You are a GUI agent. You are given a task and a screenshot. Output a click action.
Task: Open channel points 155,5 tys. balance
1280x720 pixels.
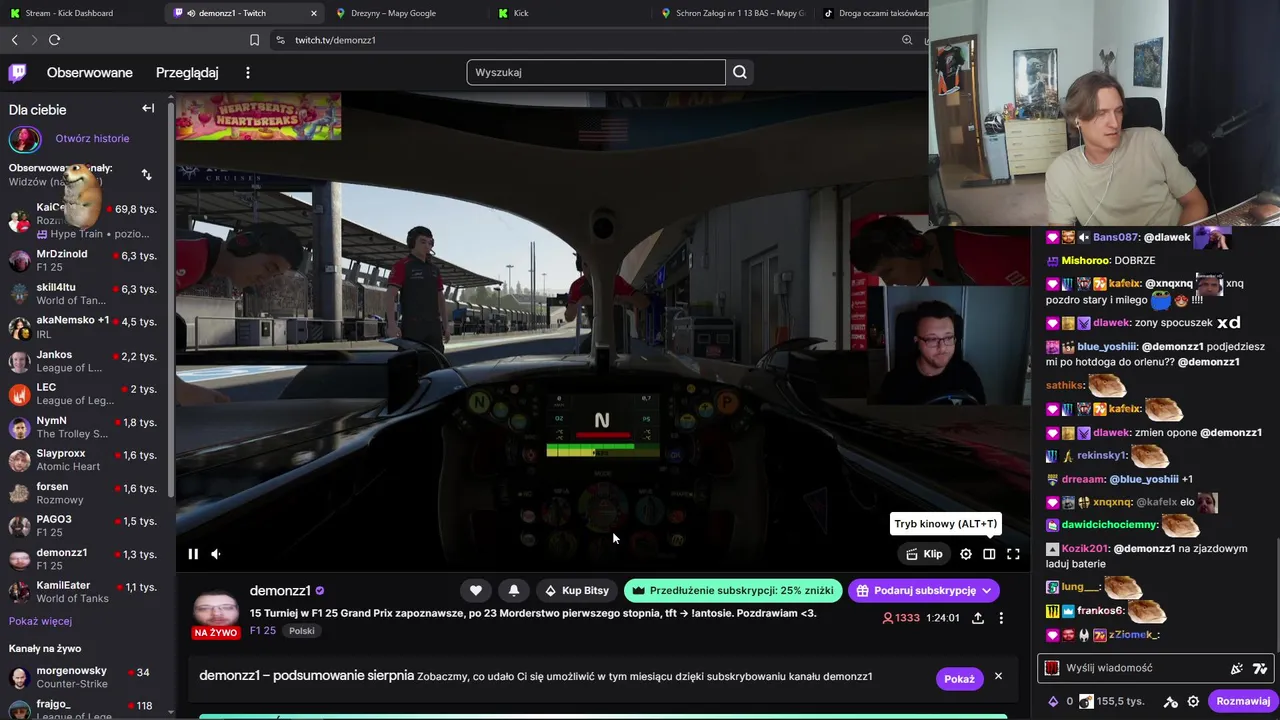[x=1107, y=701]
